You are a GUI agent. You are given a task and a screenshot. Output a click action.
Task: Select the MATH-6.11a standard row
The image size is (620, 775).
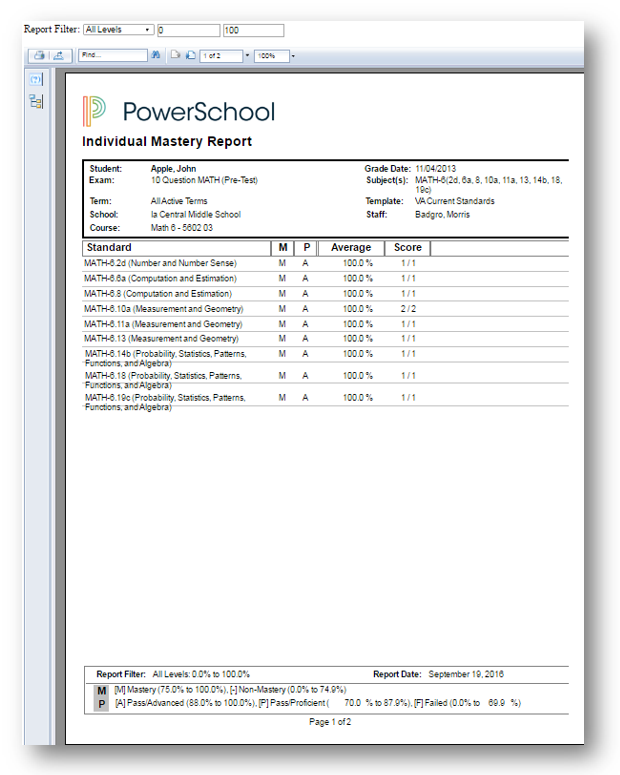click(325, 324)
